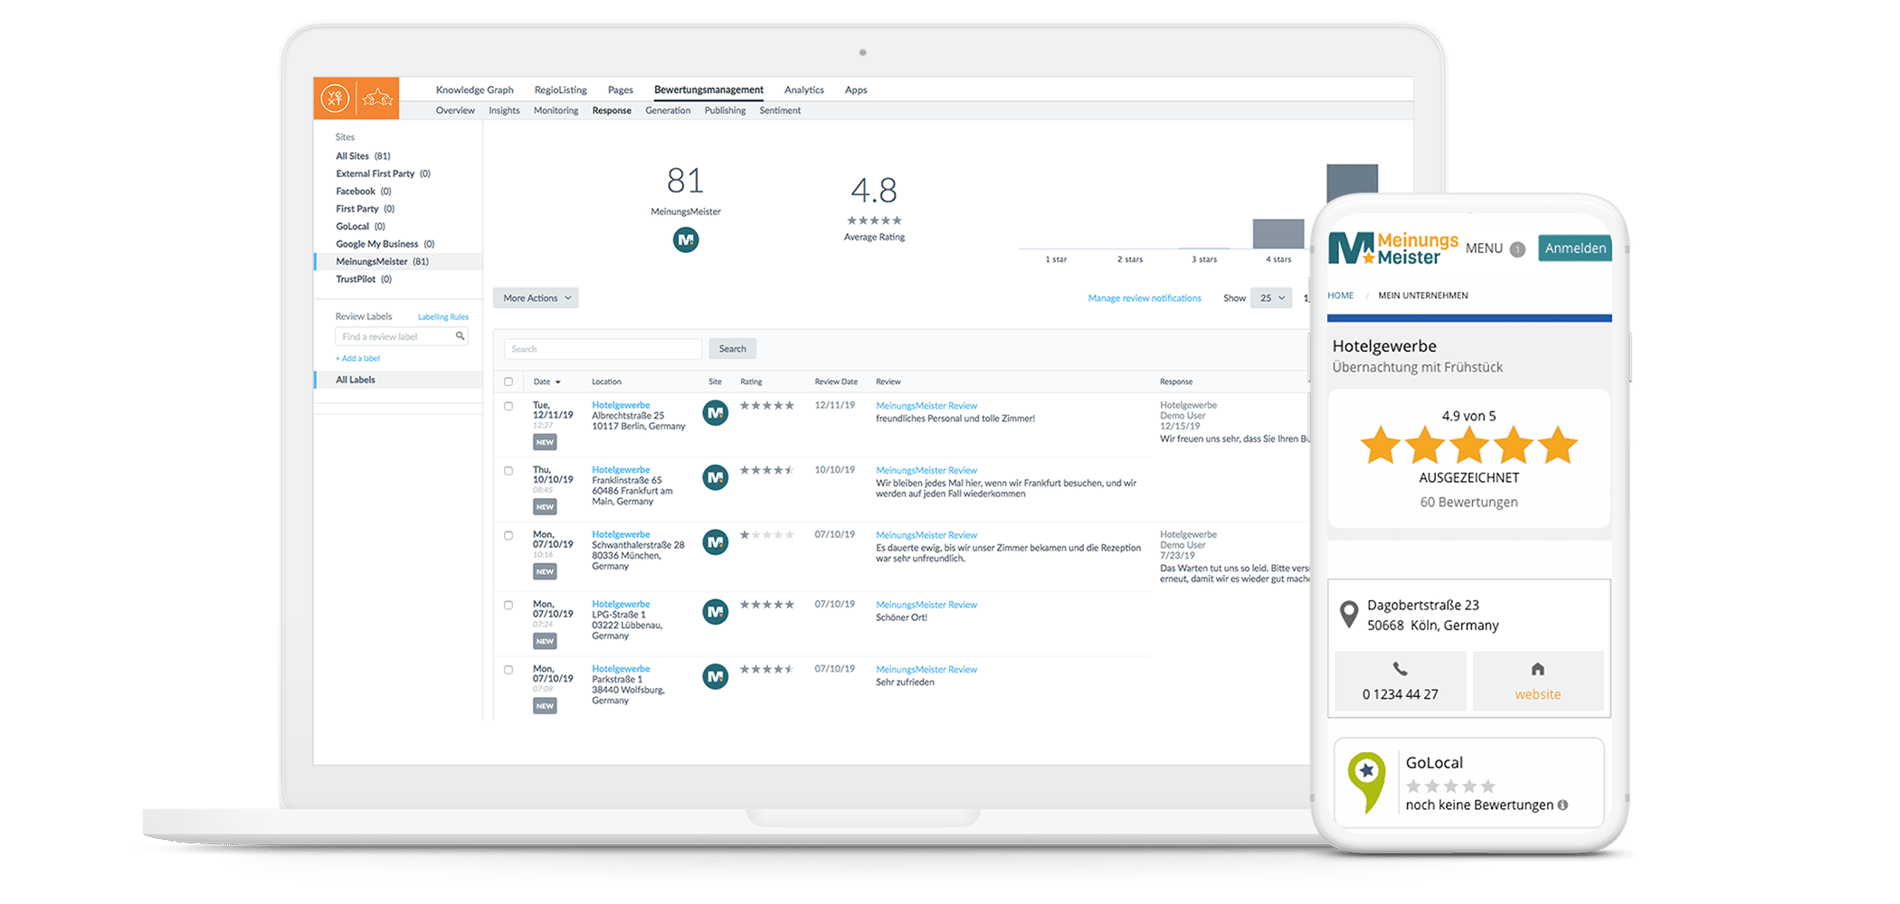Click site icon in Franklinstraße 65 row
The height and width of the screenshot is (904, 1900).
(715, 477)
